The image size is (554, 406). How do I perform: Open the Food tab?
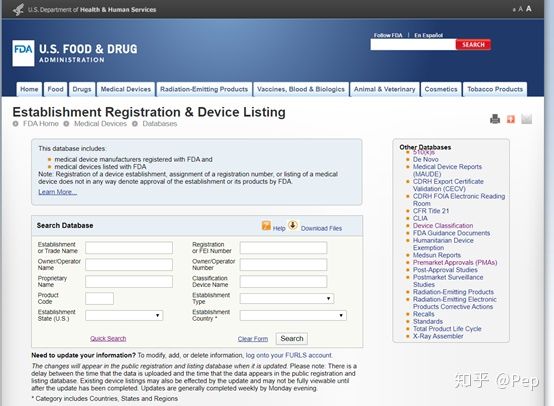coord(55,89)
